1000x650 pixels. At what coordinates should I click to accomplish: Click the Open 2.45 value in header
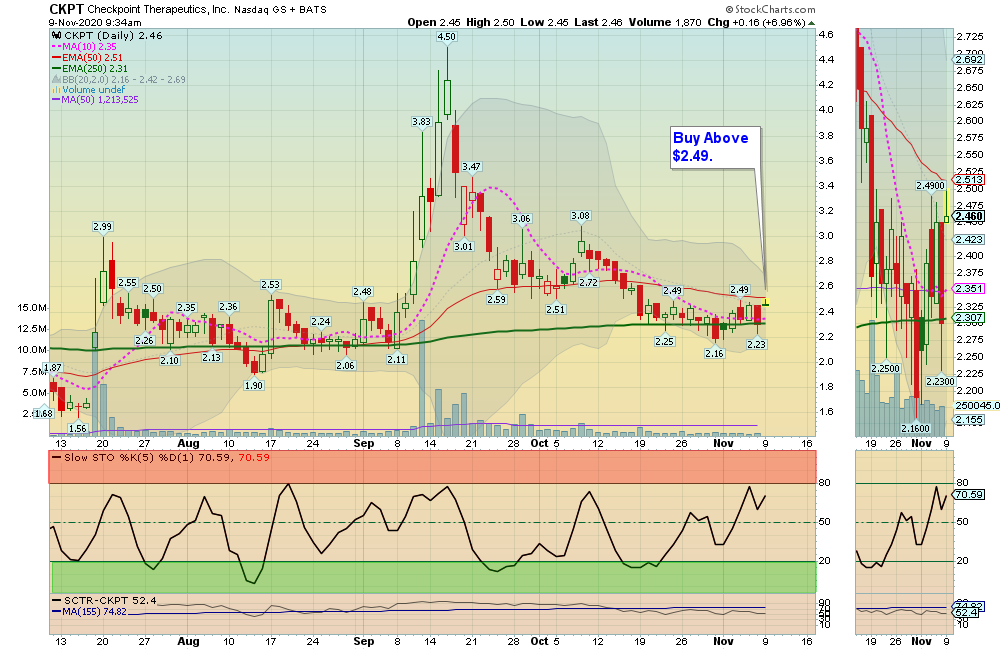(433, 22)
